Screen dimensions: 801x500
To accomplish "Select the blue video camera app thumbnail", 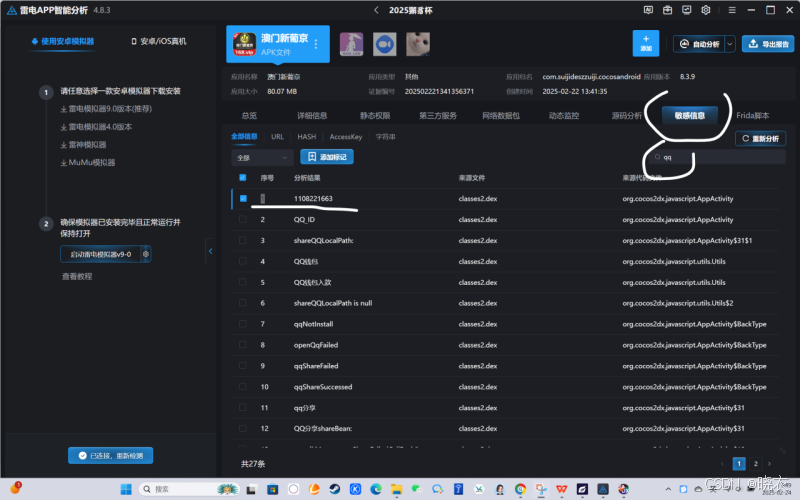I will [385, 44].
